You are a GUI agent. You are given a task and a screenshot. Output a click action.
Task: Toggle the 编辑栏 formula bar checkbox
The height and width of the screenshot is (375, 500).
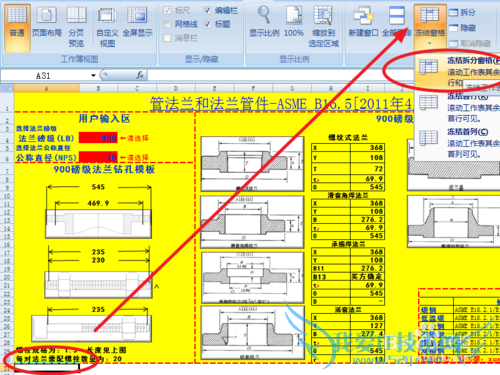click(x=207, y=11)
